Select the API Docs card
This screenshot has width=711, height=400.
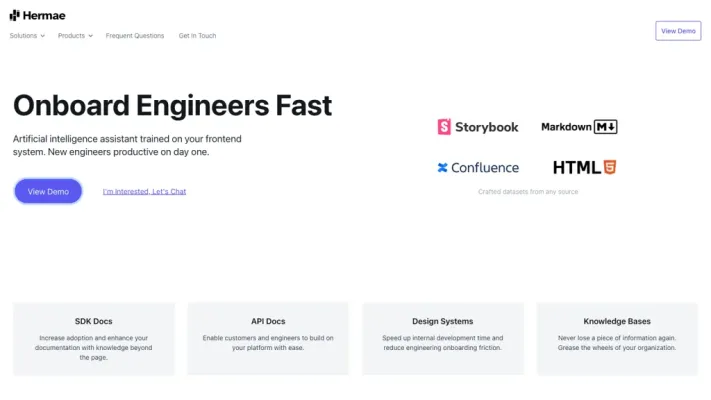click(x=268, y=338)
